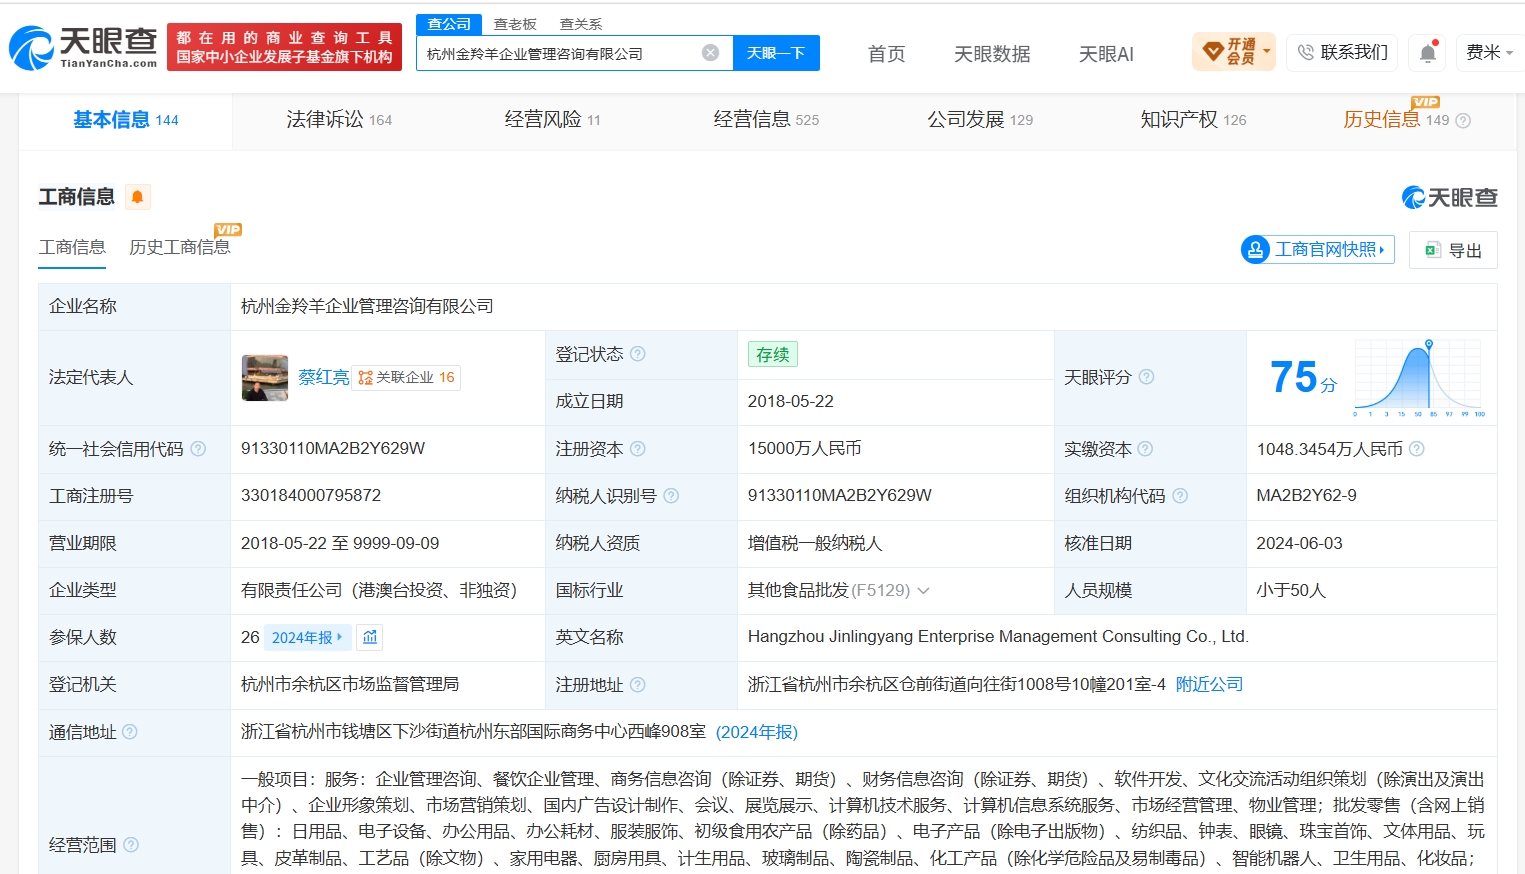1525x874 pixels.
Task: Switch search mode to 查关系
Action: 580,24
